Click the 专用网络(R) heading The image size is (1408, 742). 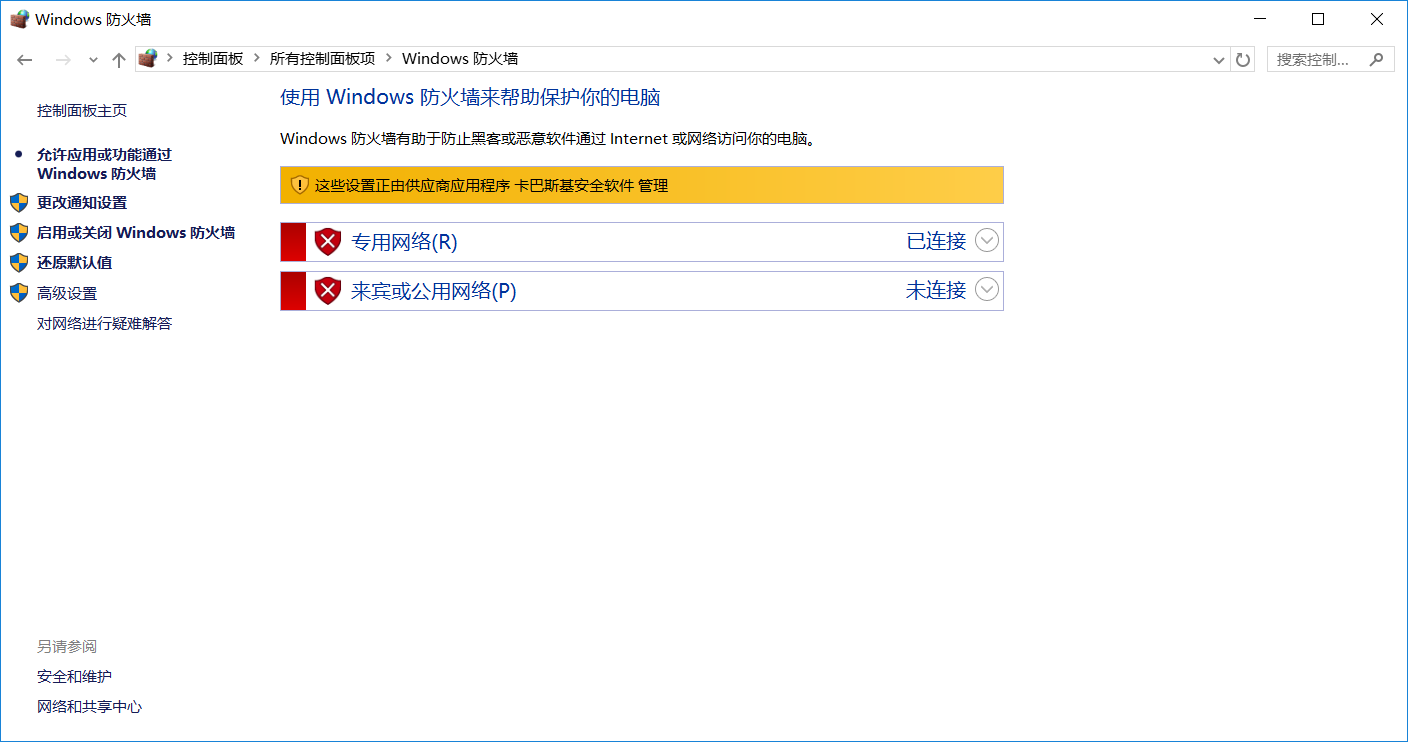click(404, 242)
